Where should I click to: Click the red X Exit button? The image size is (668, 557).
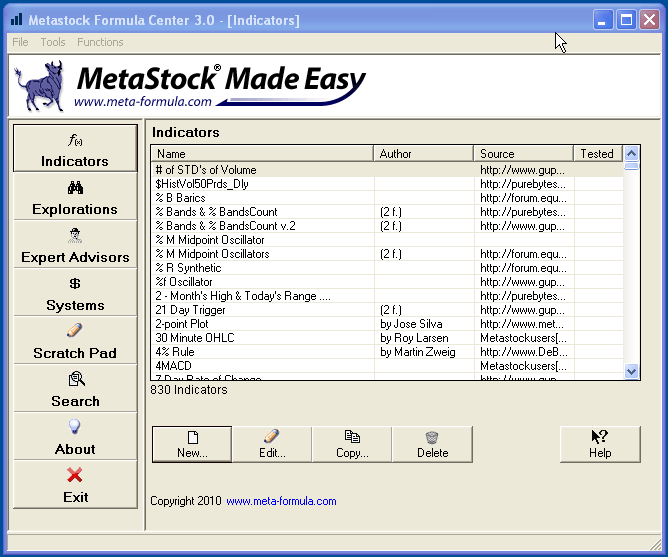[75, 484]
